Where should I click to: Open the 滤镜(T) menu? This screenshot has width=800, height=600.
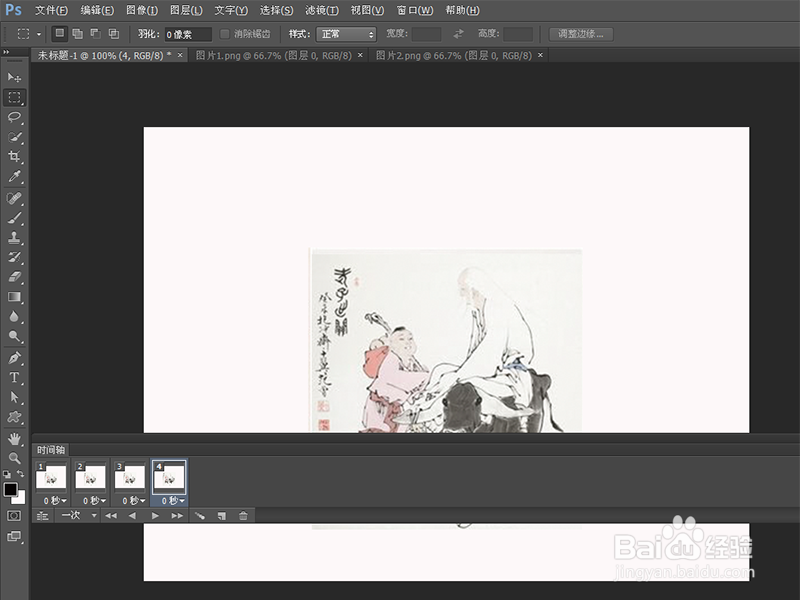pyautogui.click(x=322, y=10)
